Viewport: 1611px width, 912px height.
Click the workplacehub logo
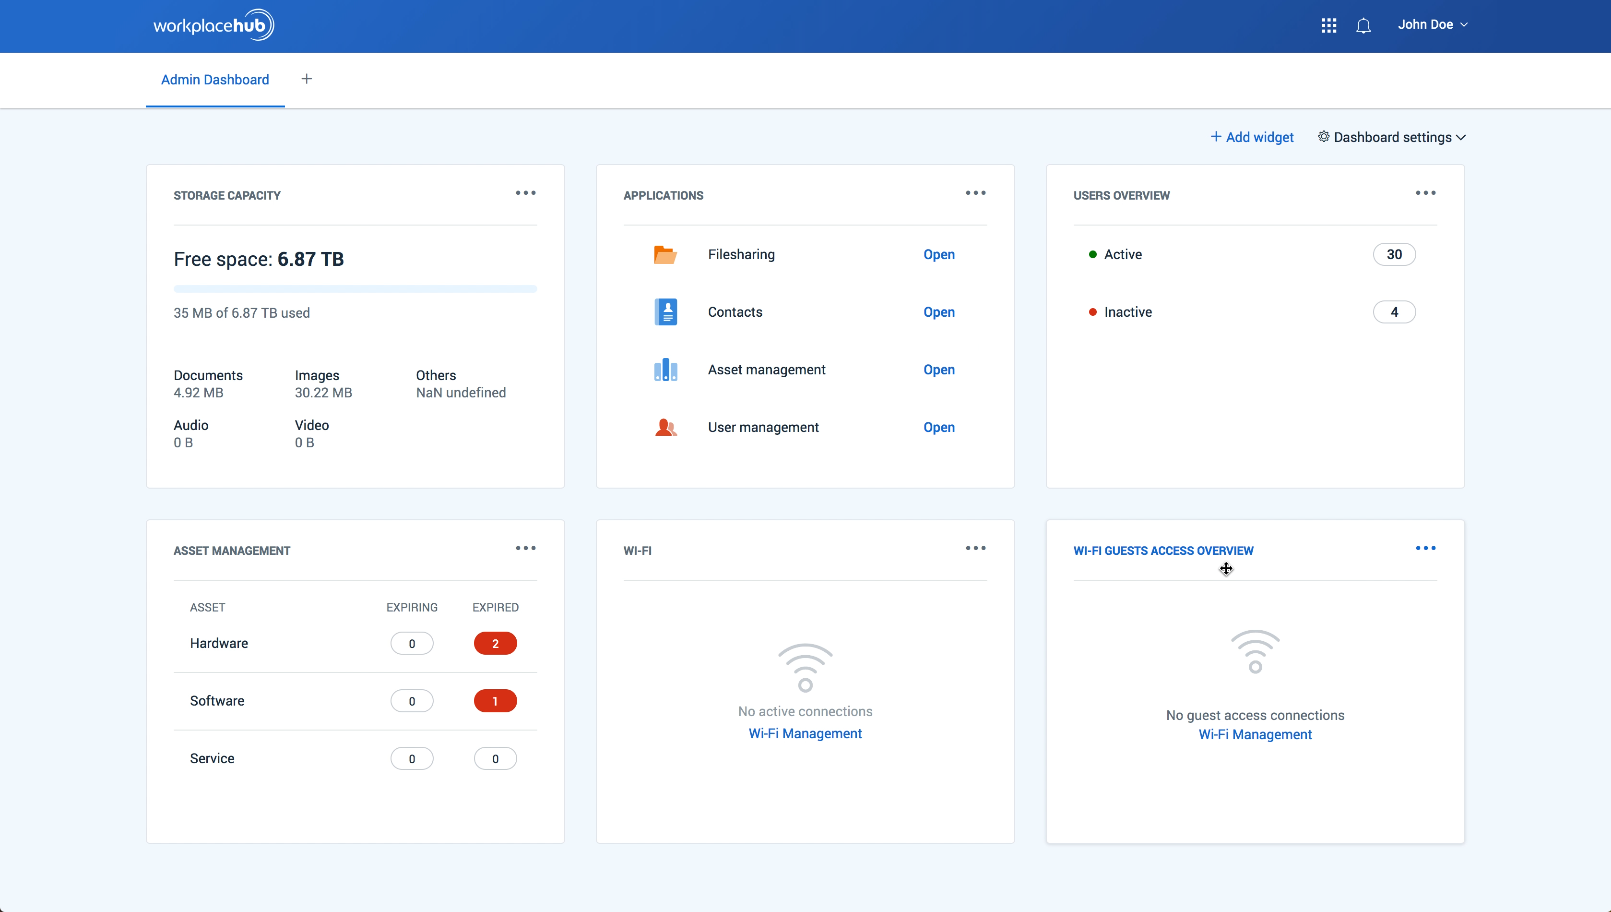[x=213, y=24]
